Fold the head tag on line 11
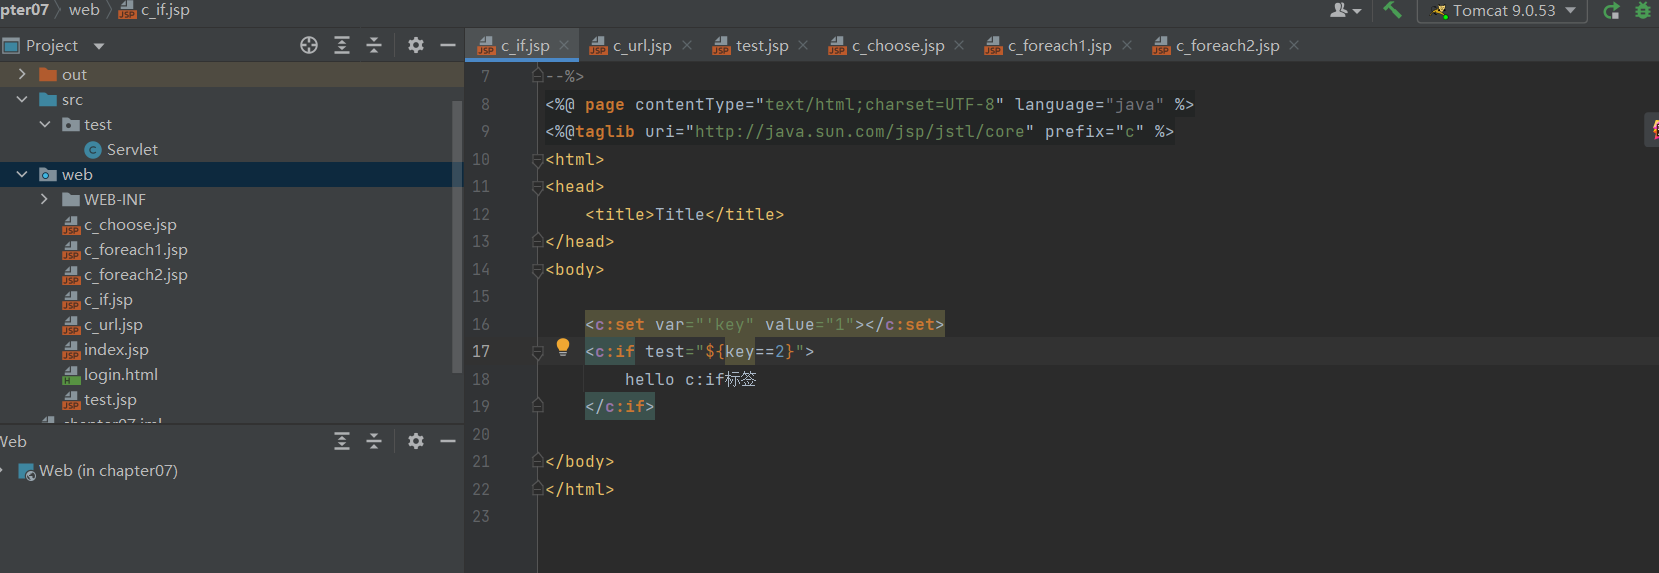The width and height of the screenshot is (1659, 573). click(538, 186)
